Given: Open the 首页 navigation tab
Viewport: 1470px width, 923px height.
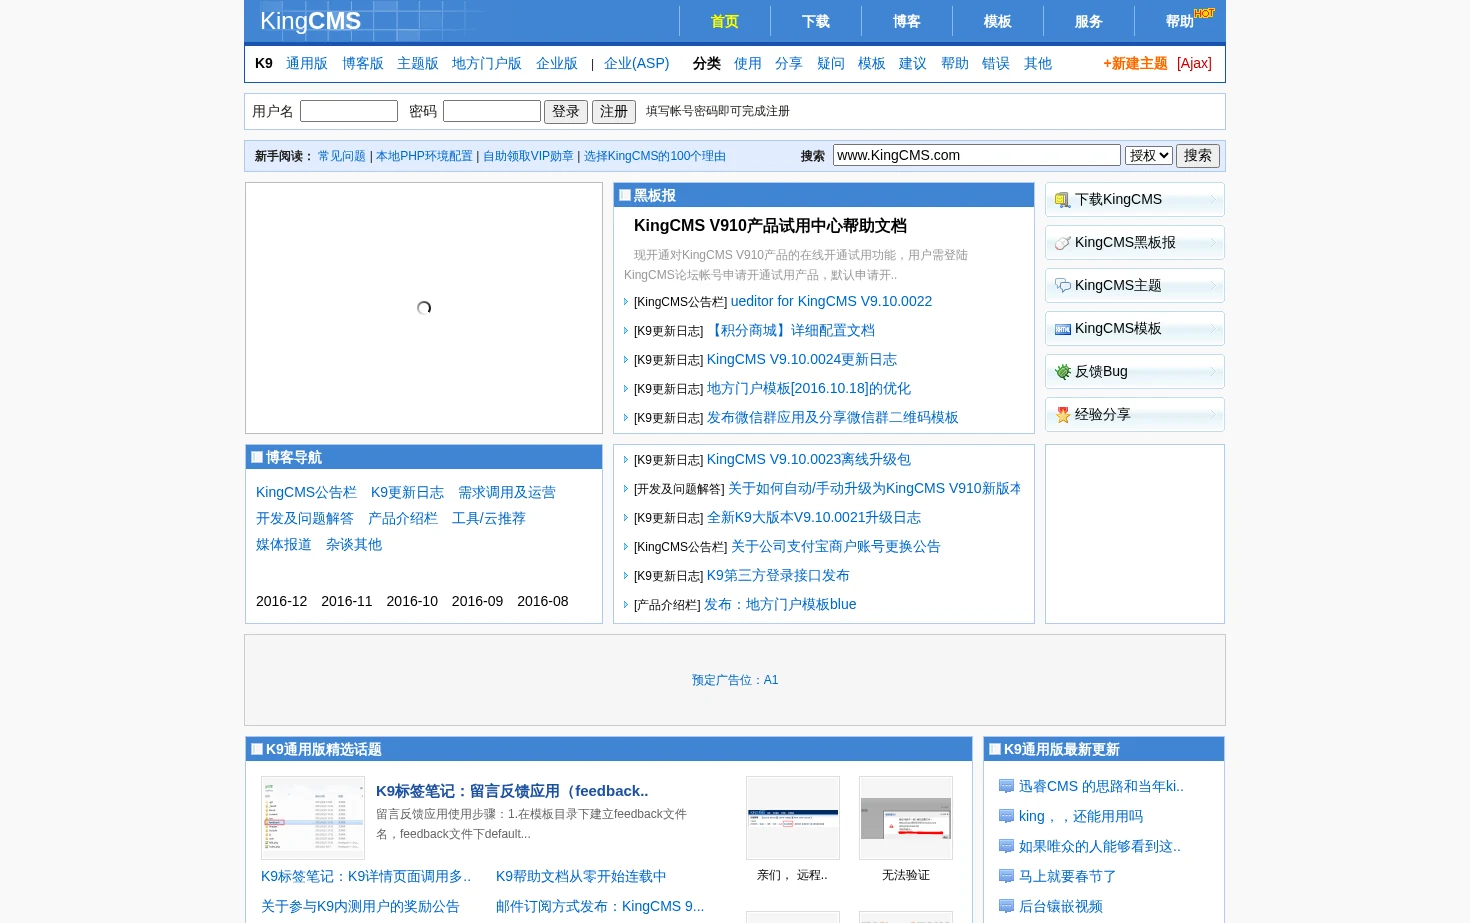Looking at the screenshot, I should click(x=724, y=21).
